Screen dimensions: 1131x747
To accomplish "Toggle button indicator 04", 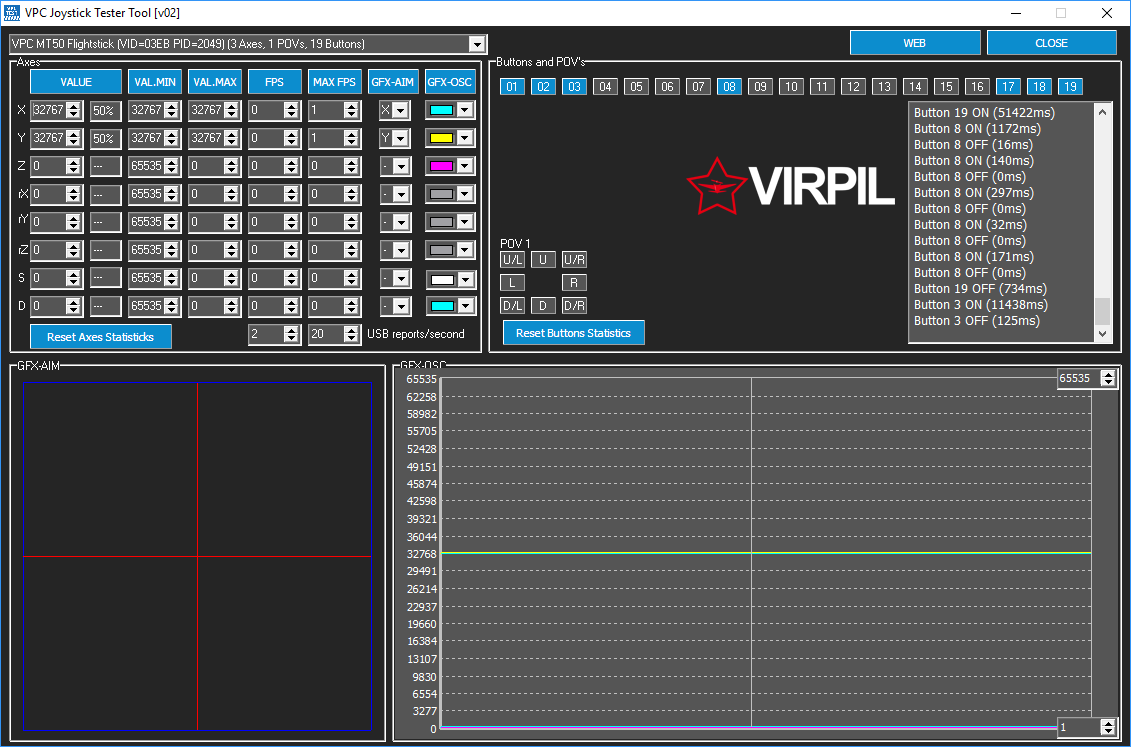I will point(605,87).
